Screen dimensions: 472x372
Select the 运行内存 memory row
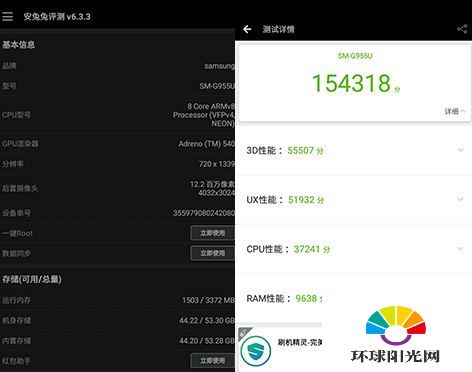coord(117,300)
